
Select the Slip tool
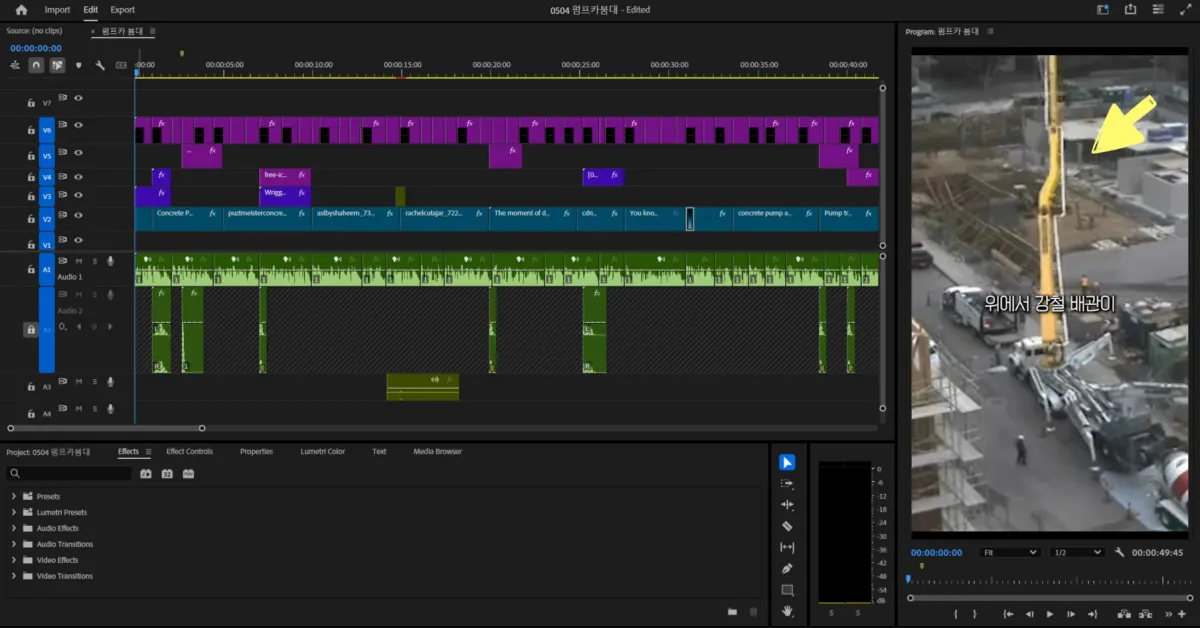point(787,547)
